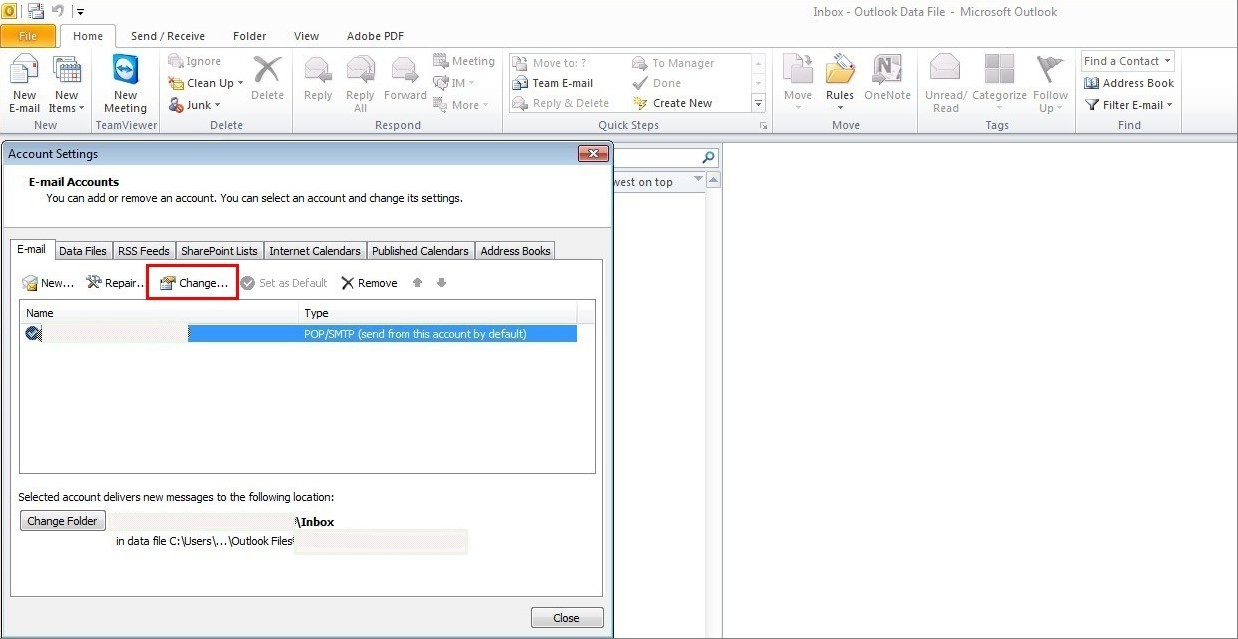Open the Adobe PDF ribbon tab
Image resolution: width=1238 pixels, height=639 pixels.
tap(375, 36)
